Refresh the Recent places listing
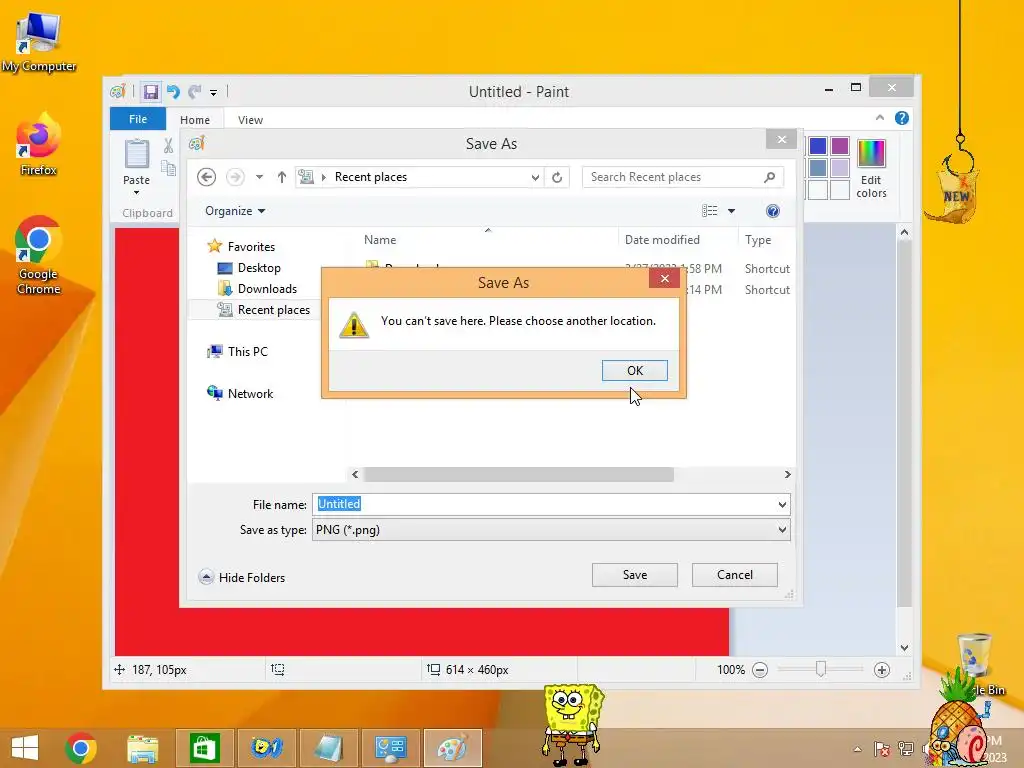 pyautogui.click(x=557, y=177)
